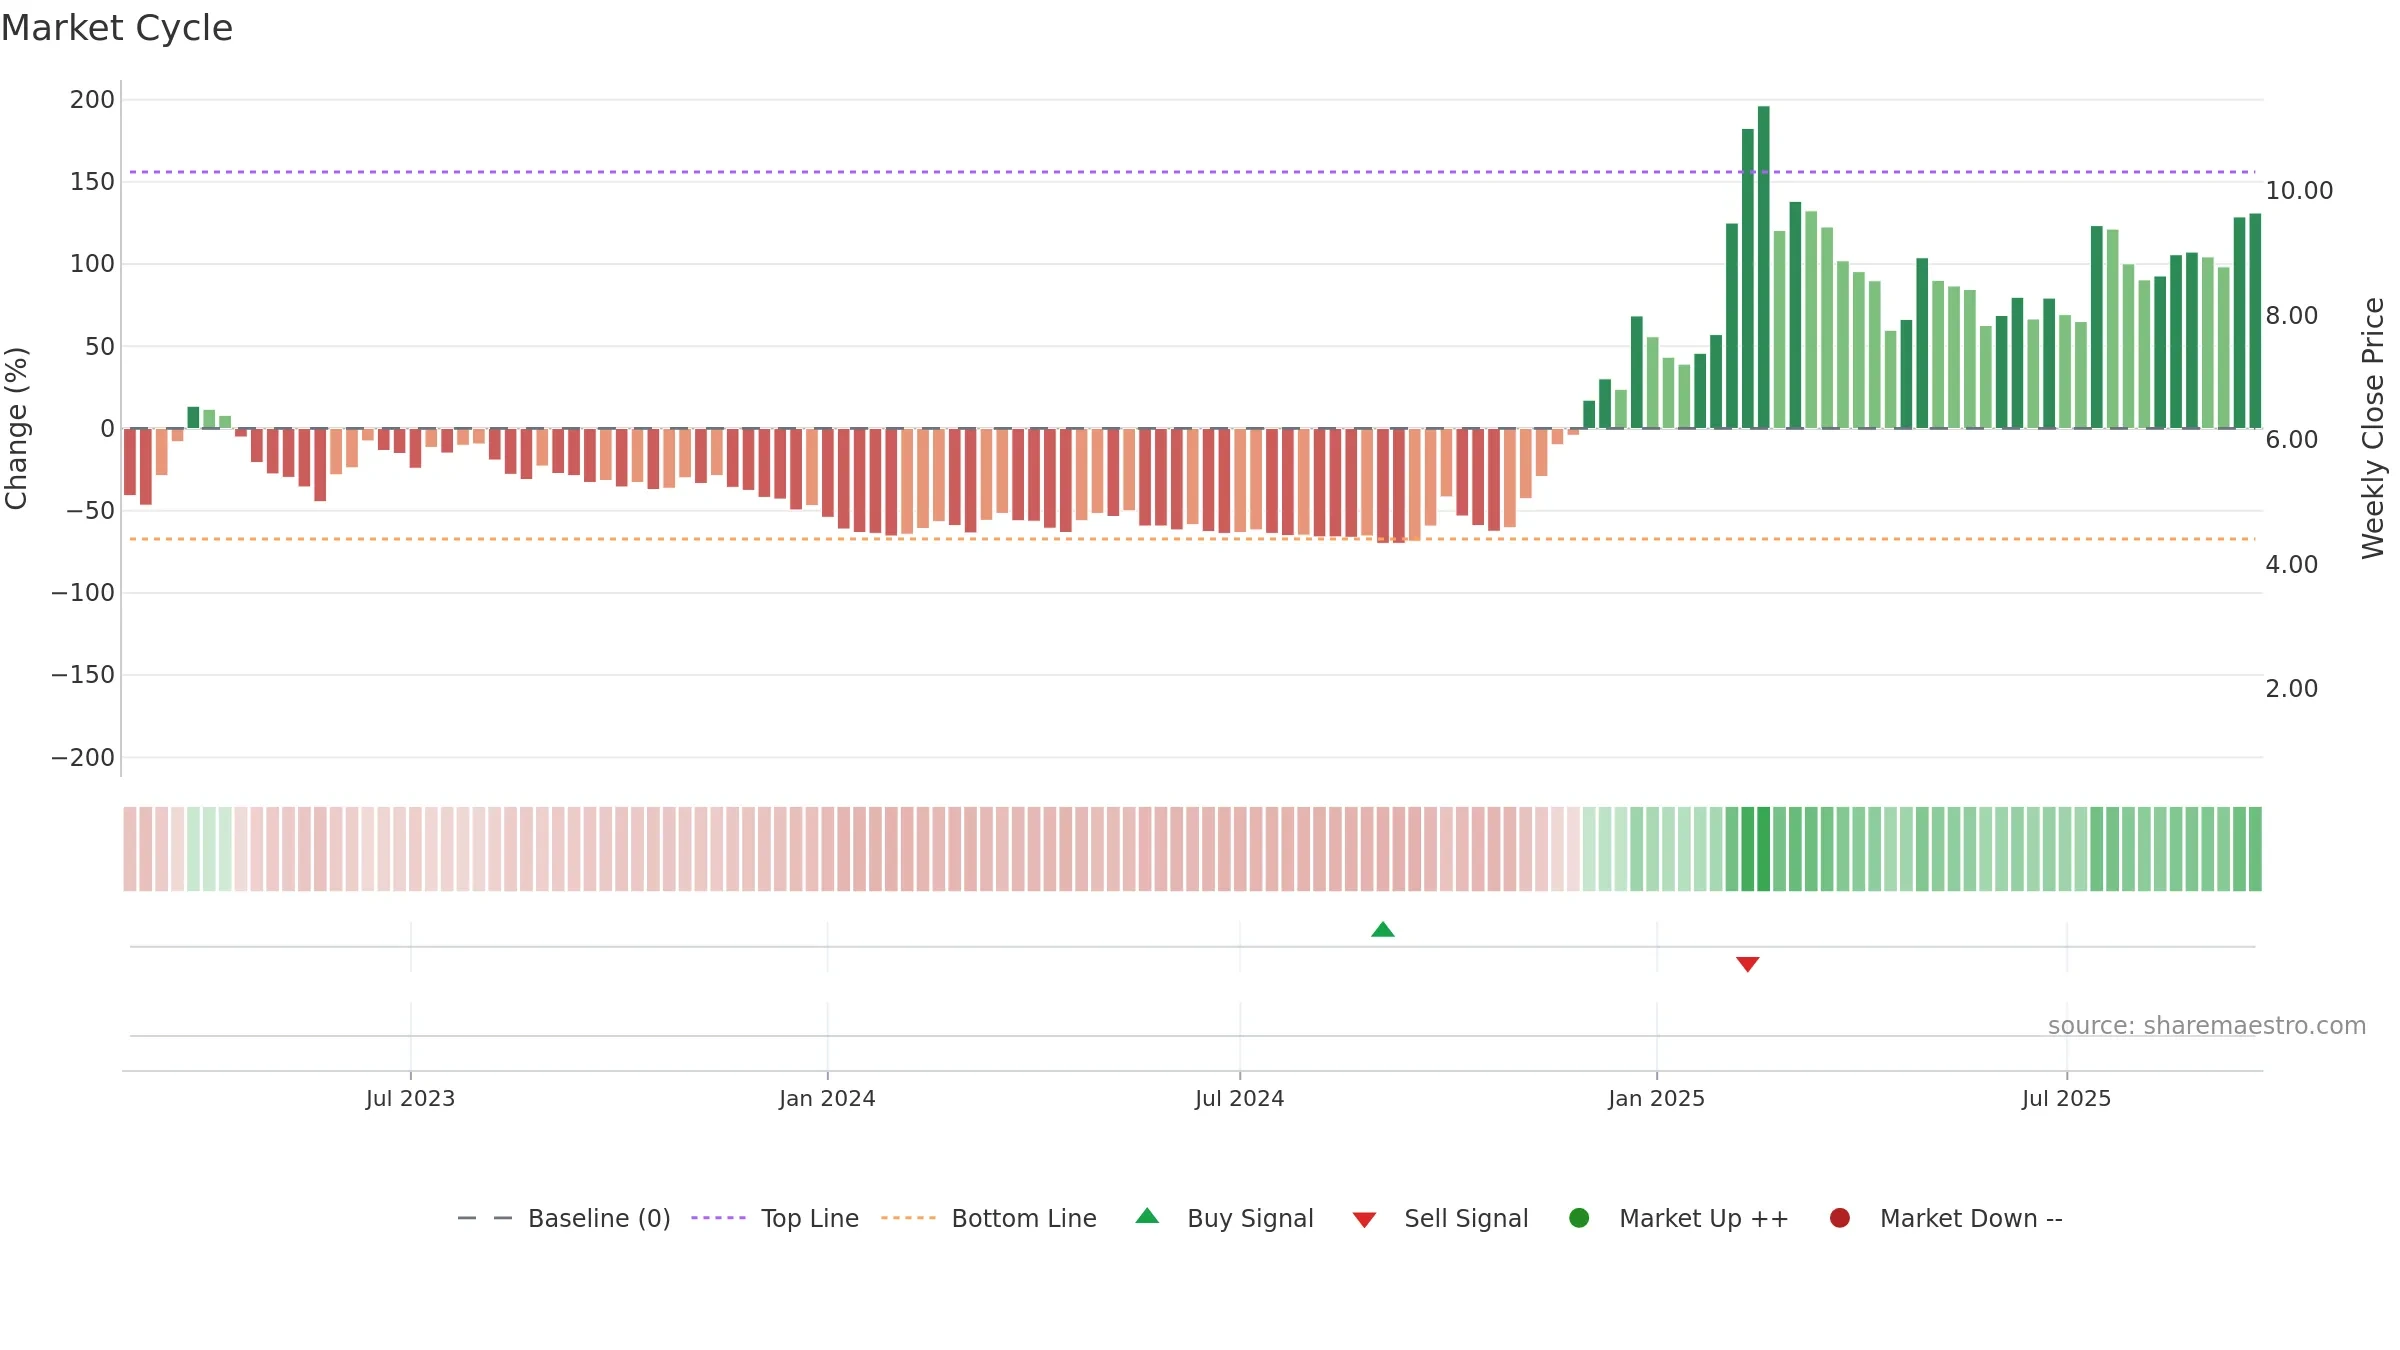Click the 2.00 price axis label
The image size is (2400, 1350).
tap(2292, 689)
